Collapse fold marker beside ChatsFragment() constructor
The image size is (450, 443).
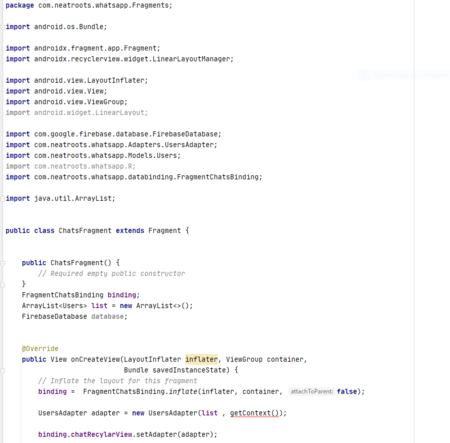3,263
